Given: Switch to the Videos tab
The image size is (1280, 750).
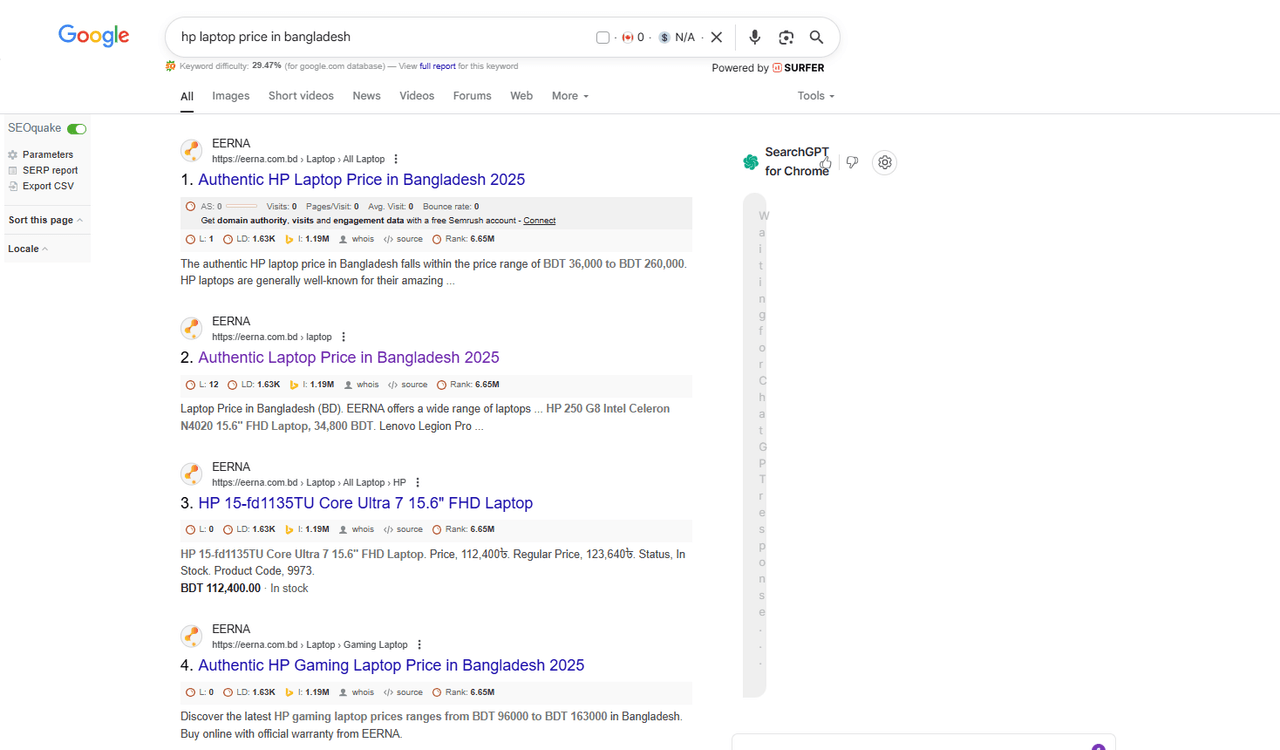Looking at the screenshot, I should [417, 96].
